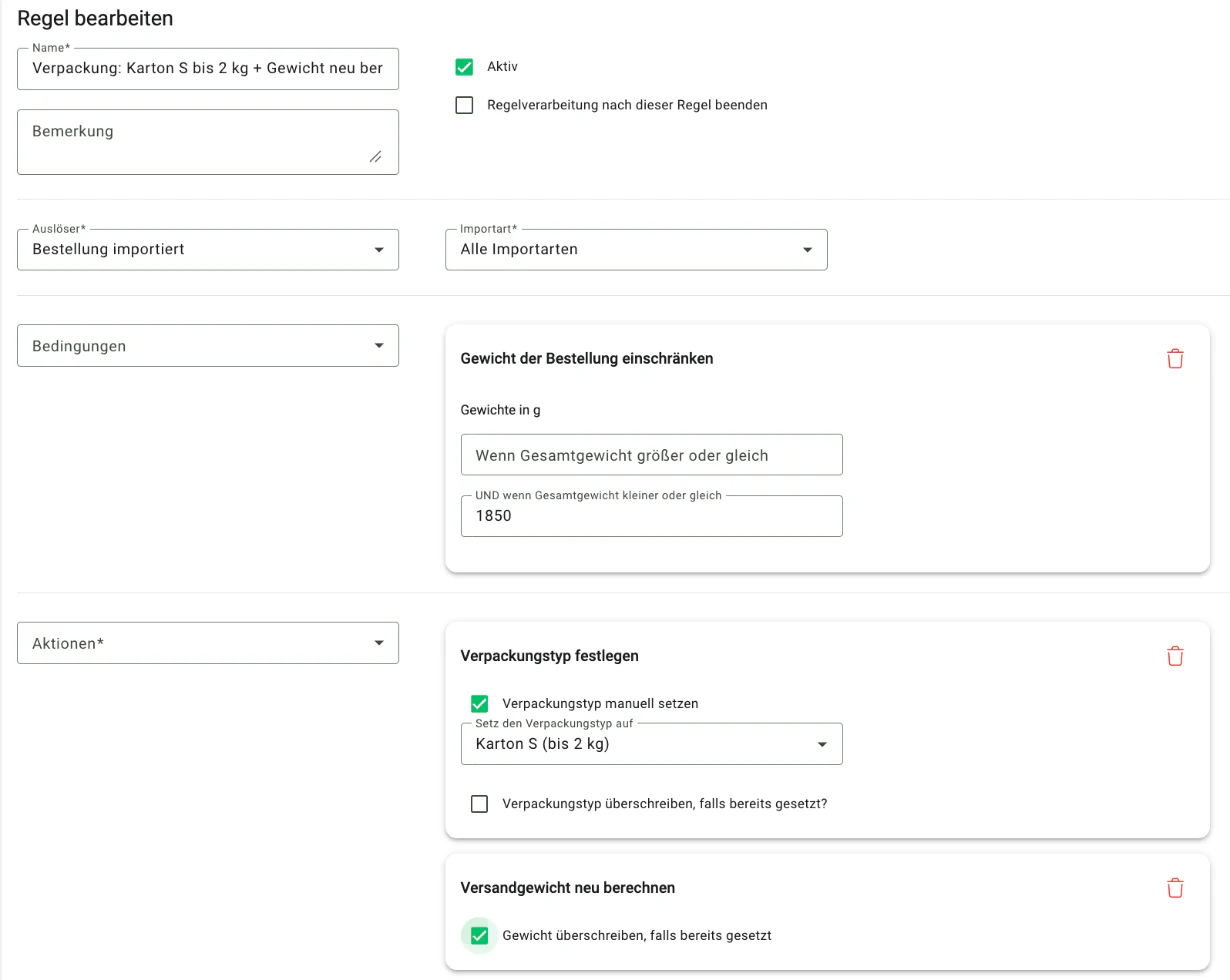Uncheck Gewicht überschreiben, falls bereits gesetzt

(x=479, y=936)
